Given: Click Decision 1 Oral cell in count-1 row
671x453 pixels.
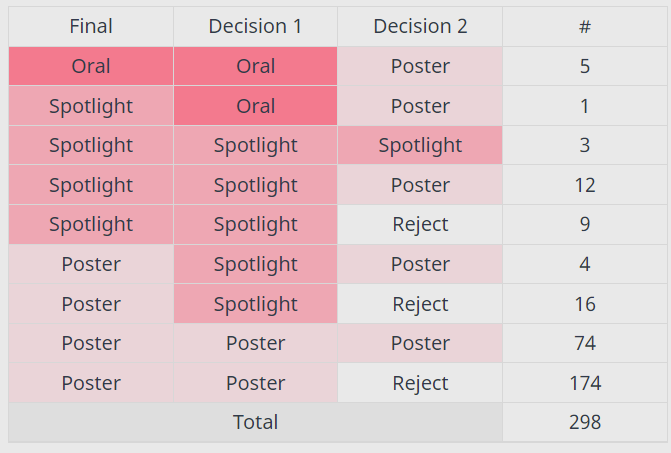Looking at the screenshot, I should pyautogui.click(x=255, y=106).
